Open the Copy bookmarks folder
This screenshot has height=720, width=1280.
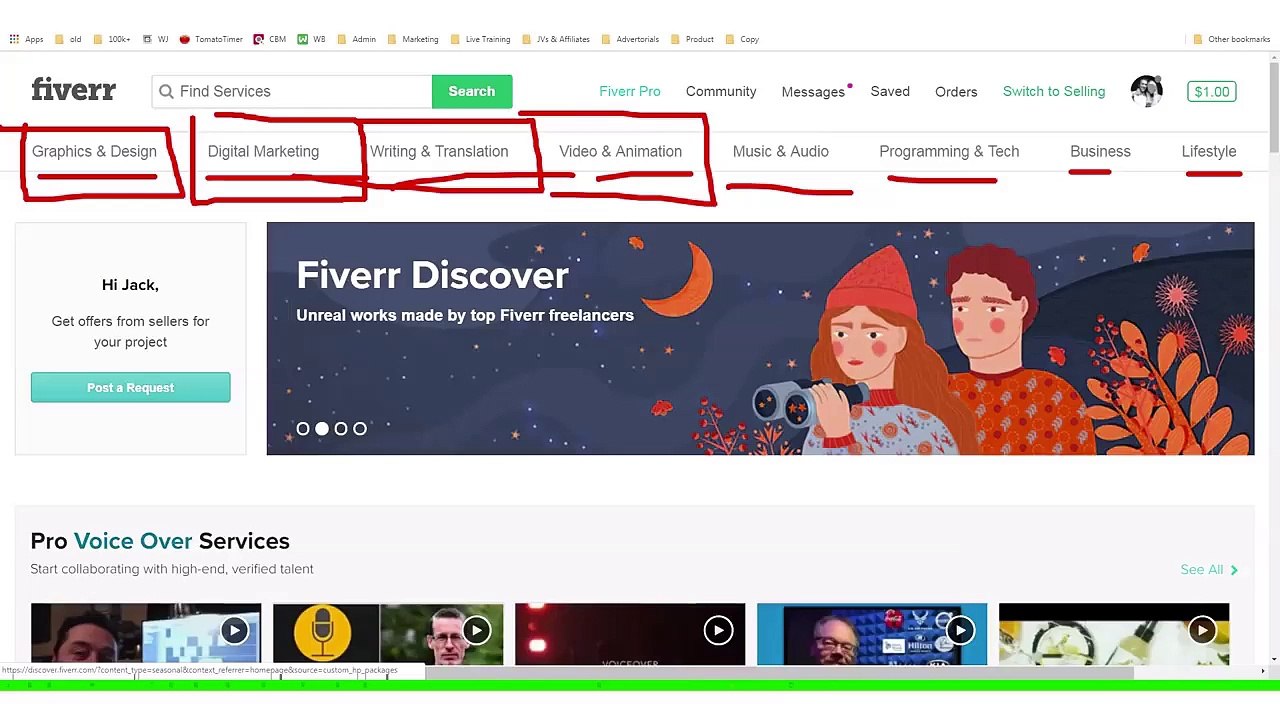pos(742,39)
